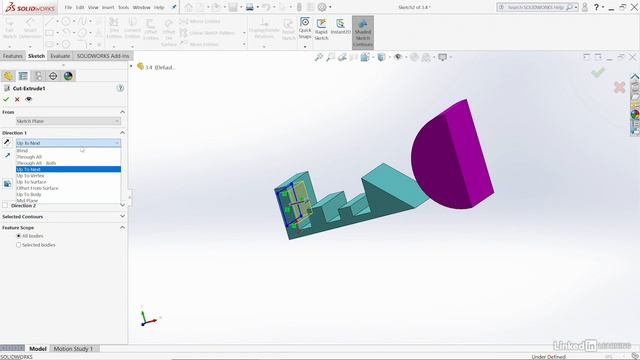This screenshot has height=360, width=640.
Task: Choose Offset From Surface end condition
Action: tap(68, 188)
